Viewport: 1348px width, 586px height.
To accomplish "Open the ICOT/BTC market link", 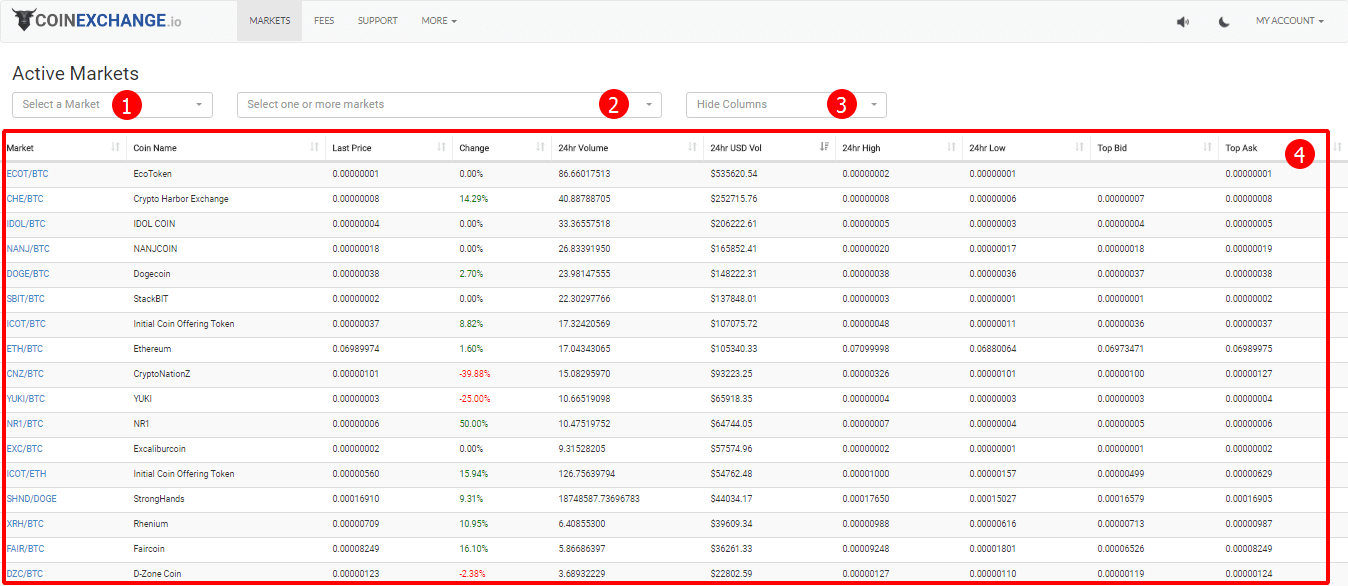I will pos(26,324).
